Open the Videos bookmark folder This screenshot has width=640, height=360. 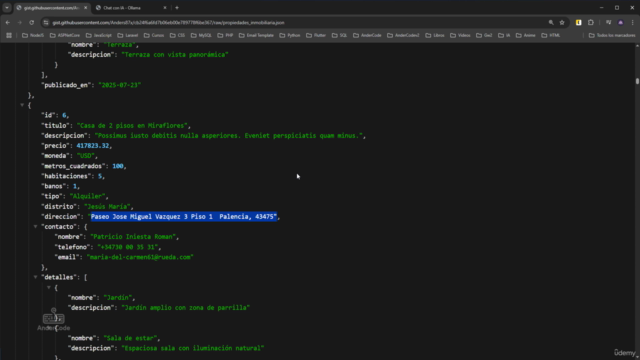[x=460, y=36]
